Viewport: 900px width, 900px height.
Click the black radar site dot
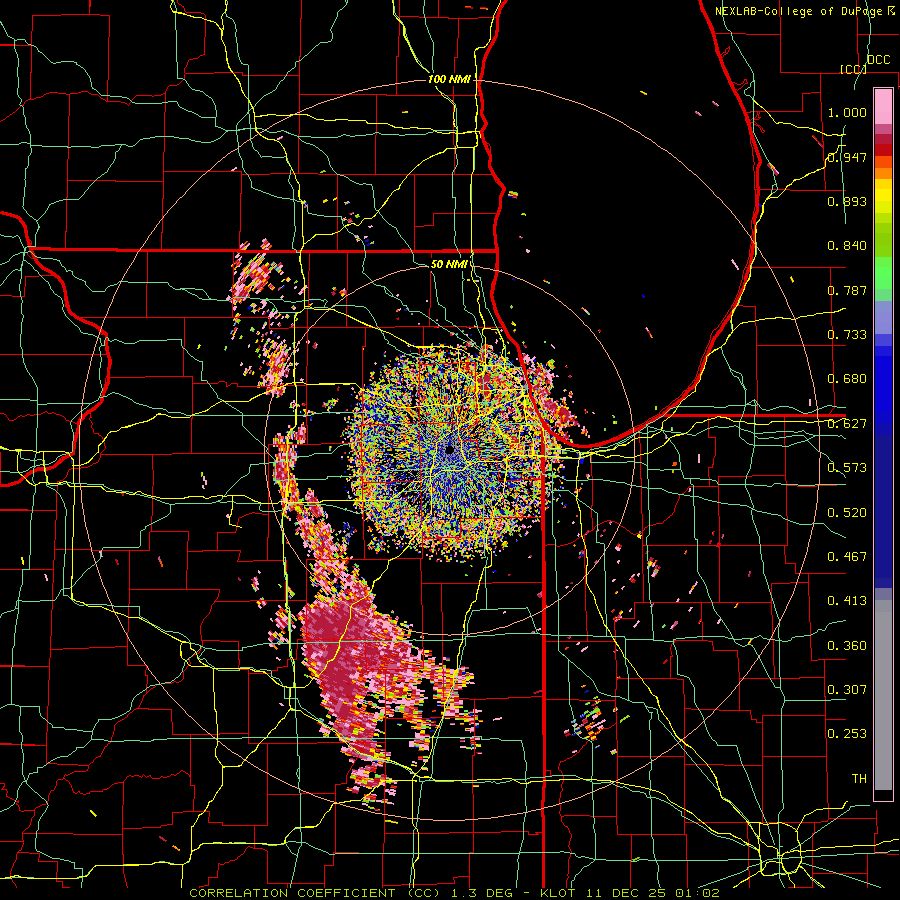point(450,451)
